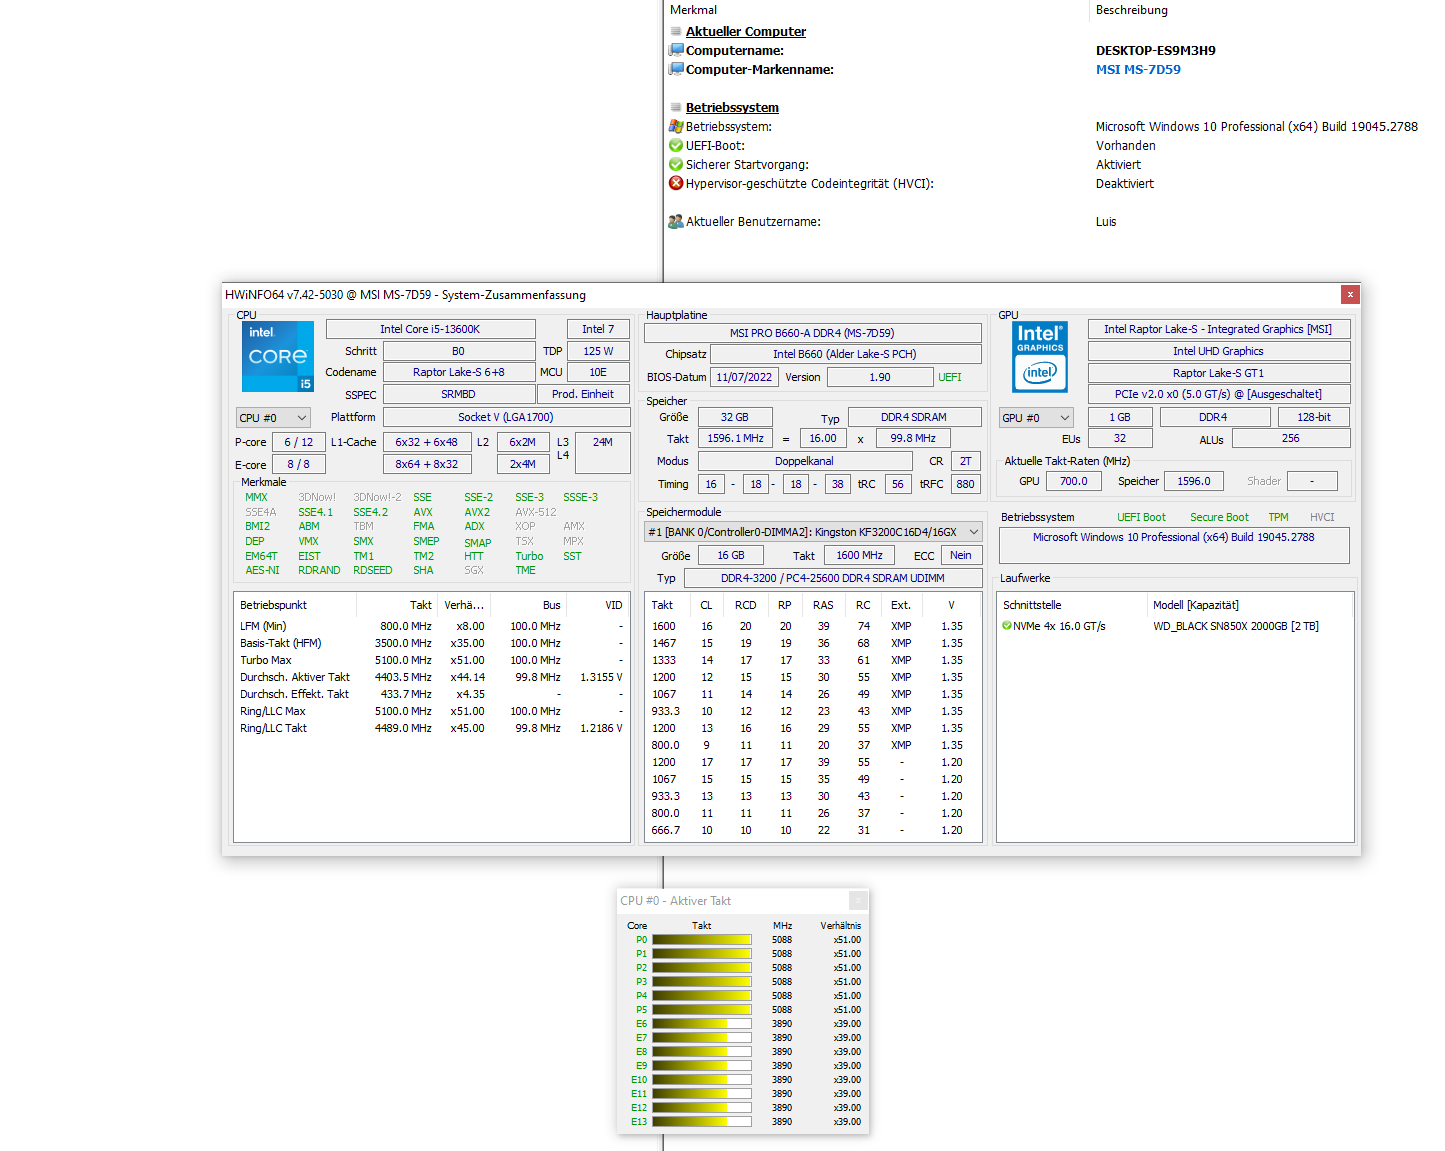Click green check icon for Sicherer Startvorgang

(676, 164)
